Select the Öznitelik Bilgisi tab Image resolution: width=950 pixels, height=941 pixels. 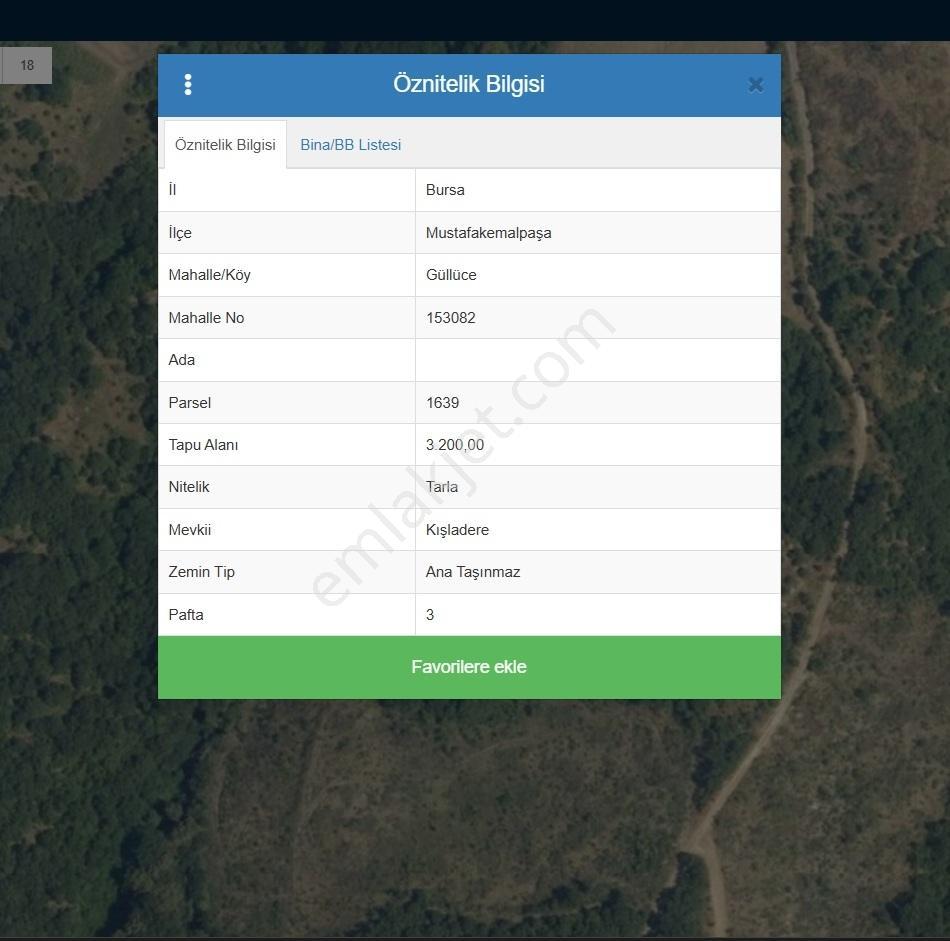225,145
